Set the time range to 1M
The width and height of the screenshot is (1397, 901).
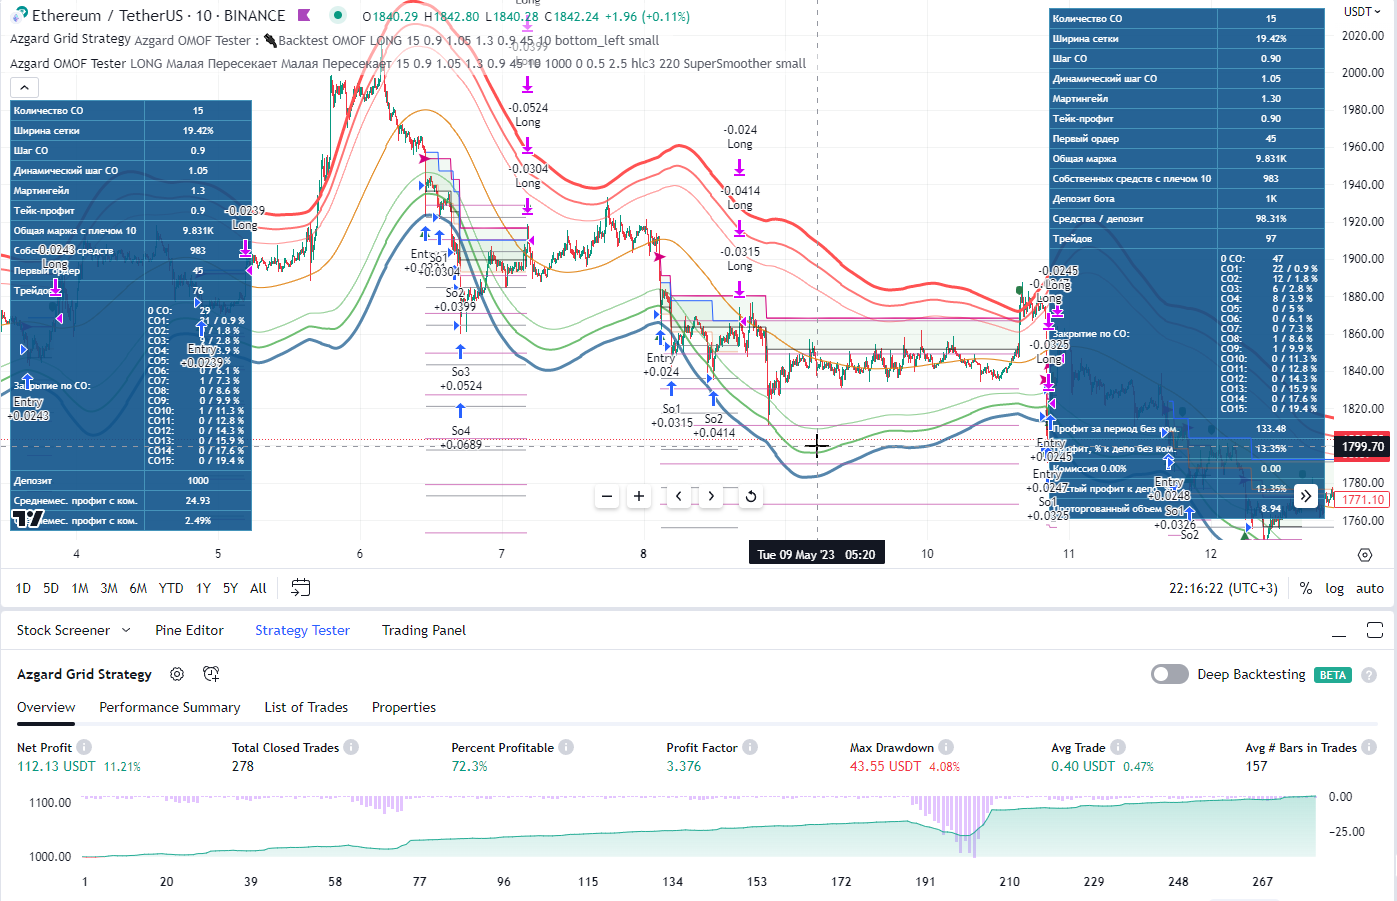pyautogui.click(x=80, y=588)
